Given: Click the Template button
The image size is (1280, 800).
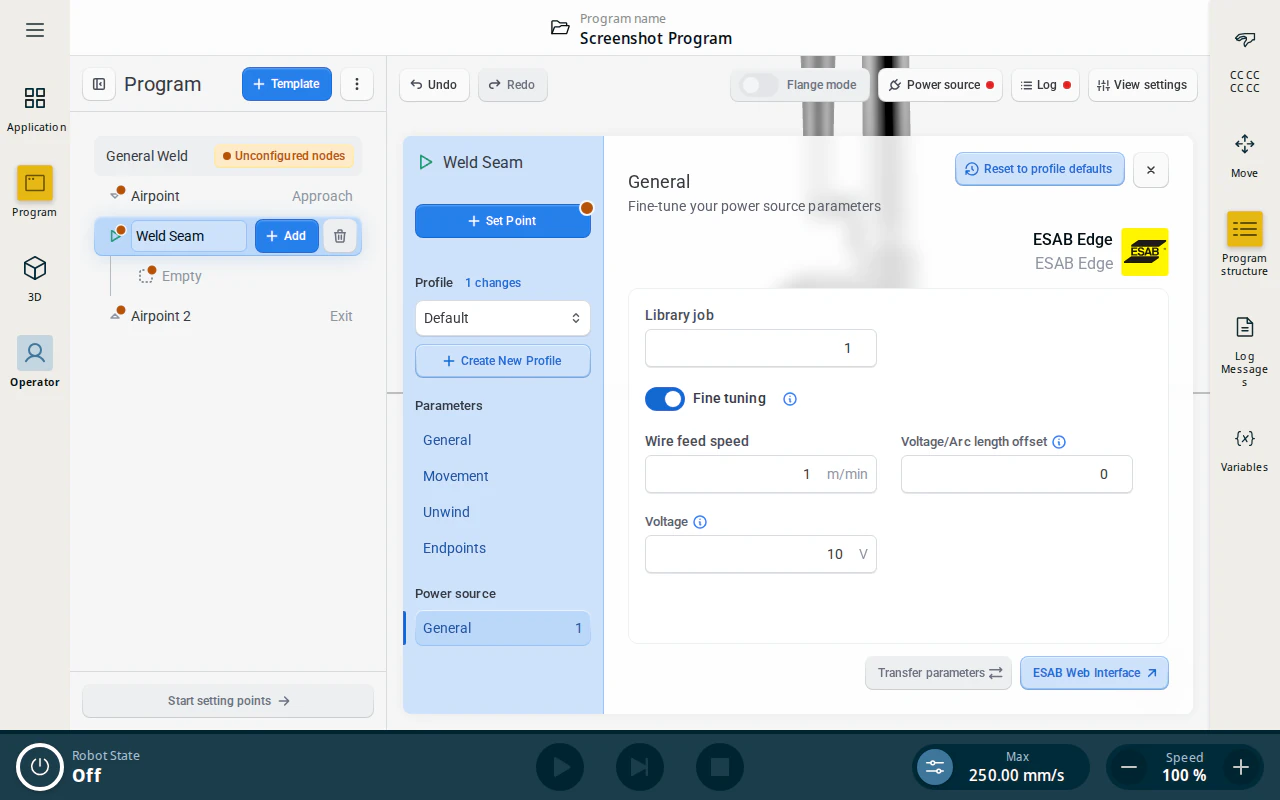Looking at the screenshot, I should click(287, 84).
